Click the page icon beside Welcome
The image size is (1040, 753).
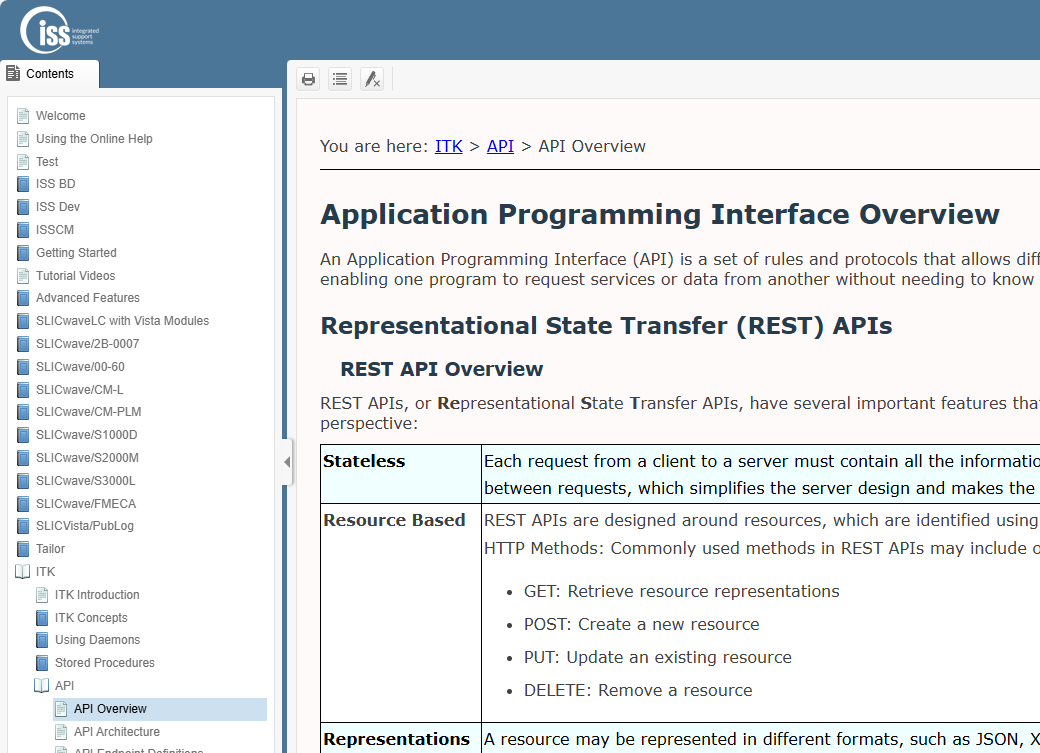22,115
